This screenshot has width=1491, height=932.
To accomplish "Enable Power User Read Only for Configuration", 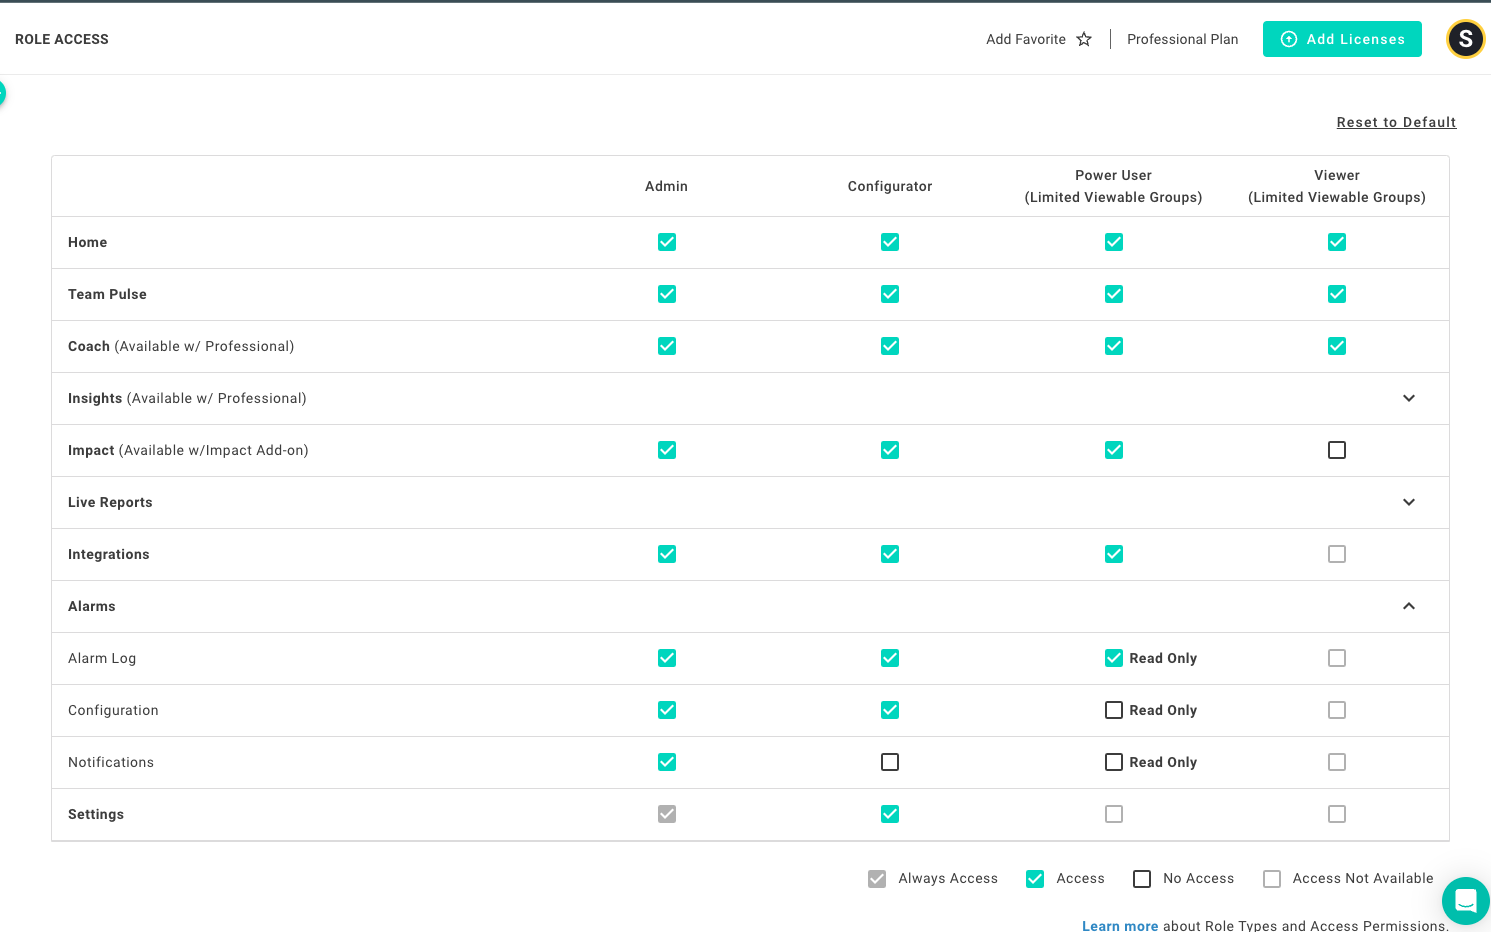I will [x=1114, y=710].
